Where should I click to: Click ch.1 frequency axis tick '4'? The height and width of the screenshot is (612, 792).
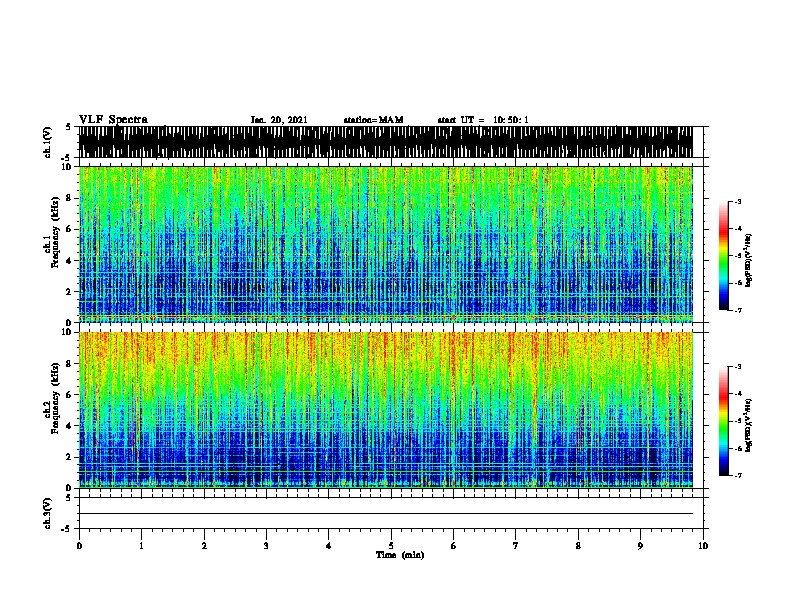click(x=69, y=261)
